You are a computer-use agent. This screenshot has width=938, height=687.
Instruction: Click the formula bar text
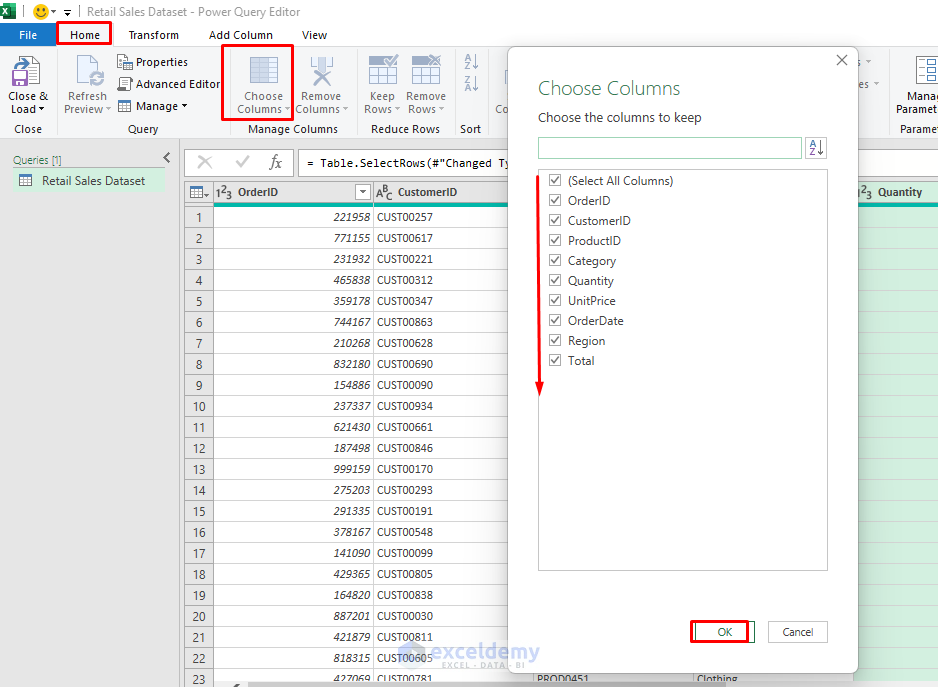pyautogui.click(x=407, y=163)
